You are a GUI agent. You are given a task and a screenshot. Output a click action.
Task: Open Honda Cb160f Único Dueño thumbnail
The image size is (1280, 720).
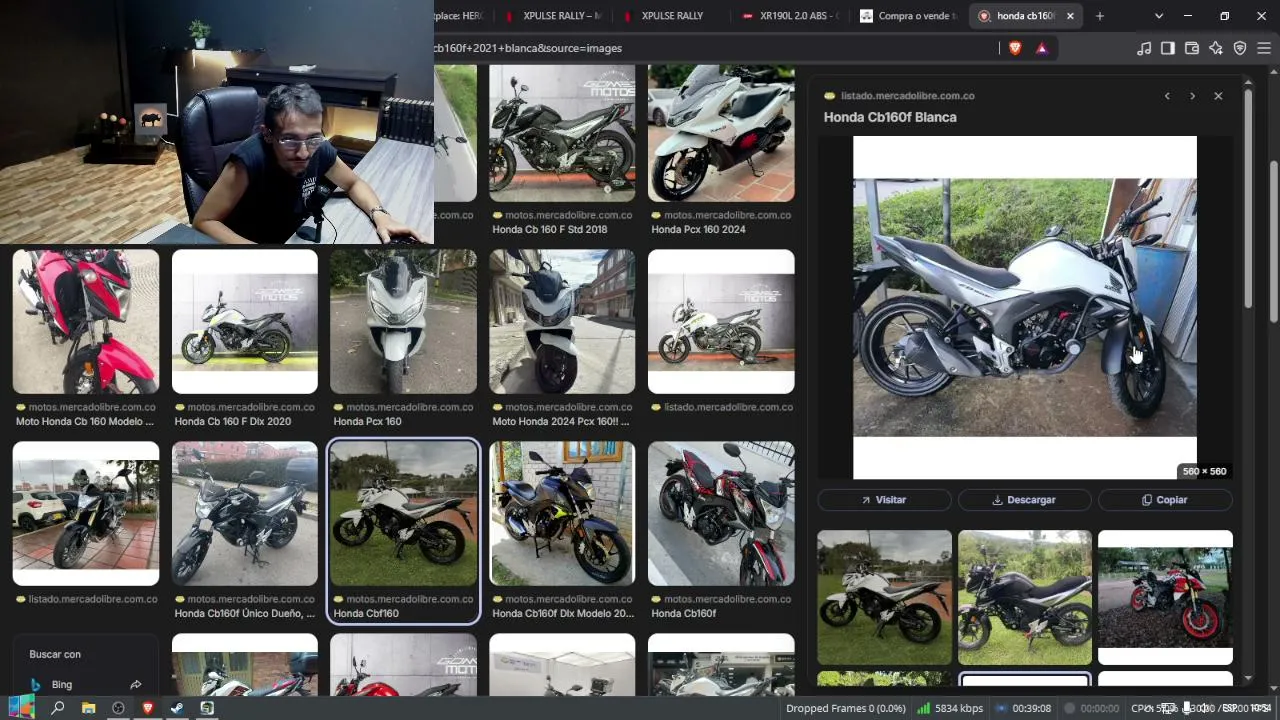pyautogui.click(x=245, y=513)
